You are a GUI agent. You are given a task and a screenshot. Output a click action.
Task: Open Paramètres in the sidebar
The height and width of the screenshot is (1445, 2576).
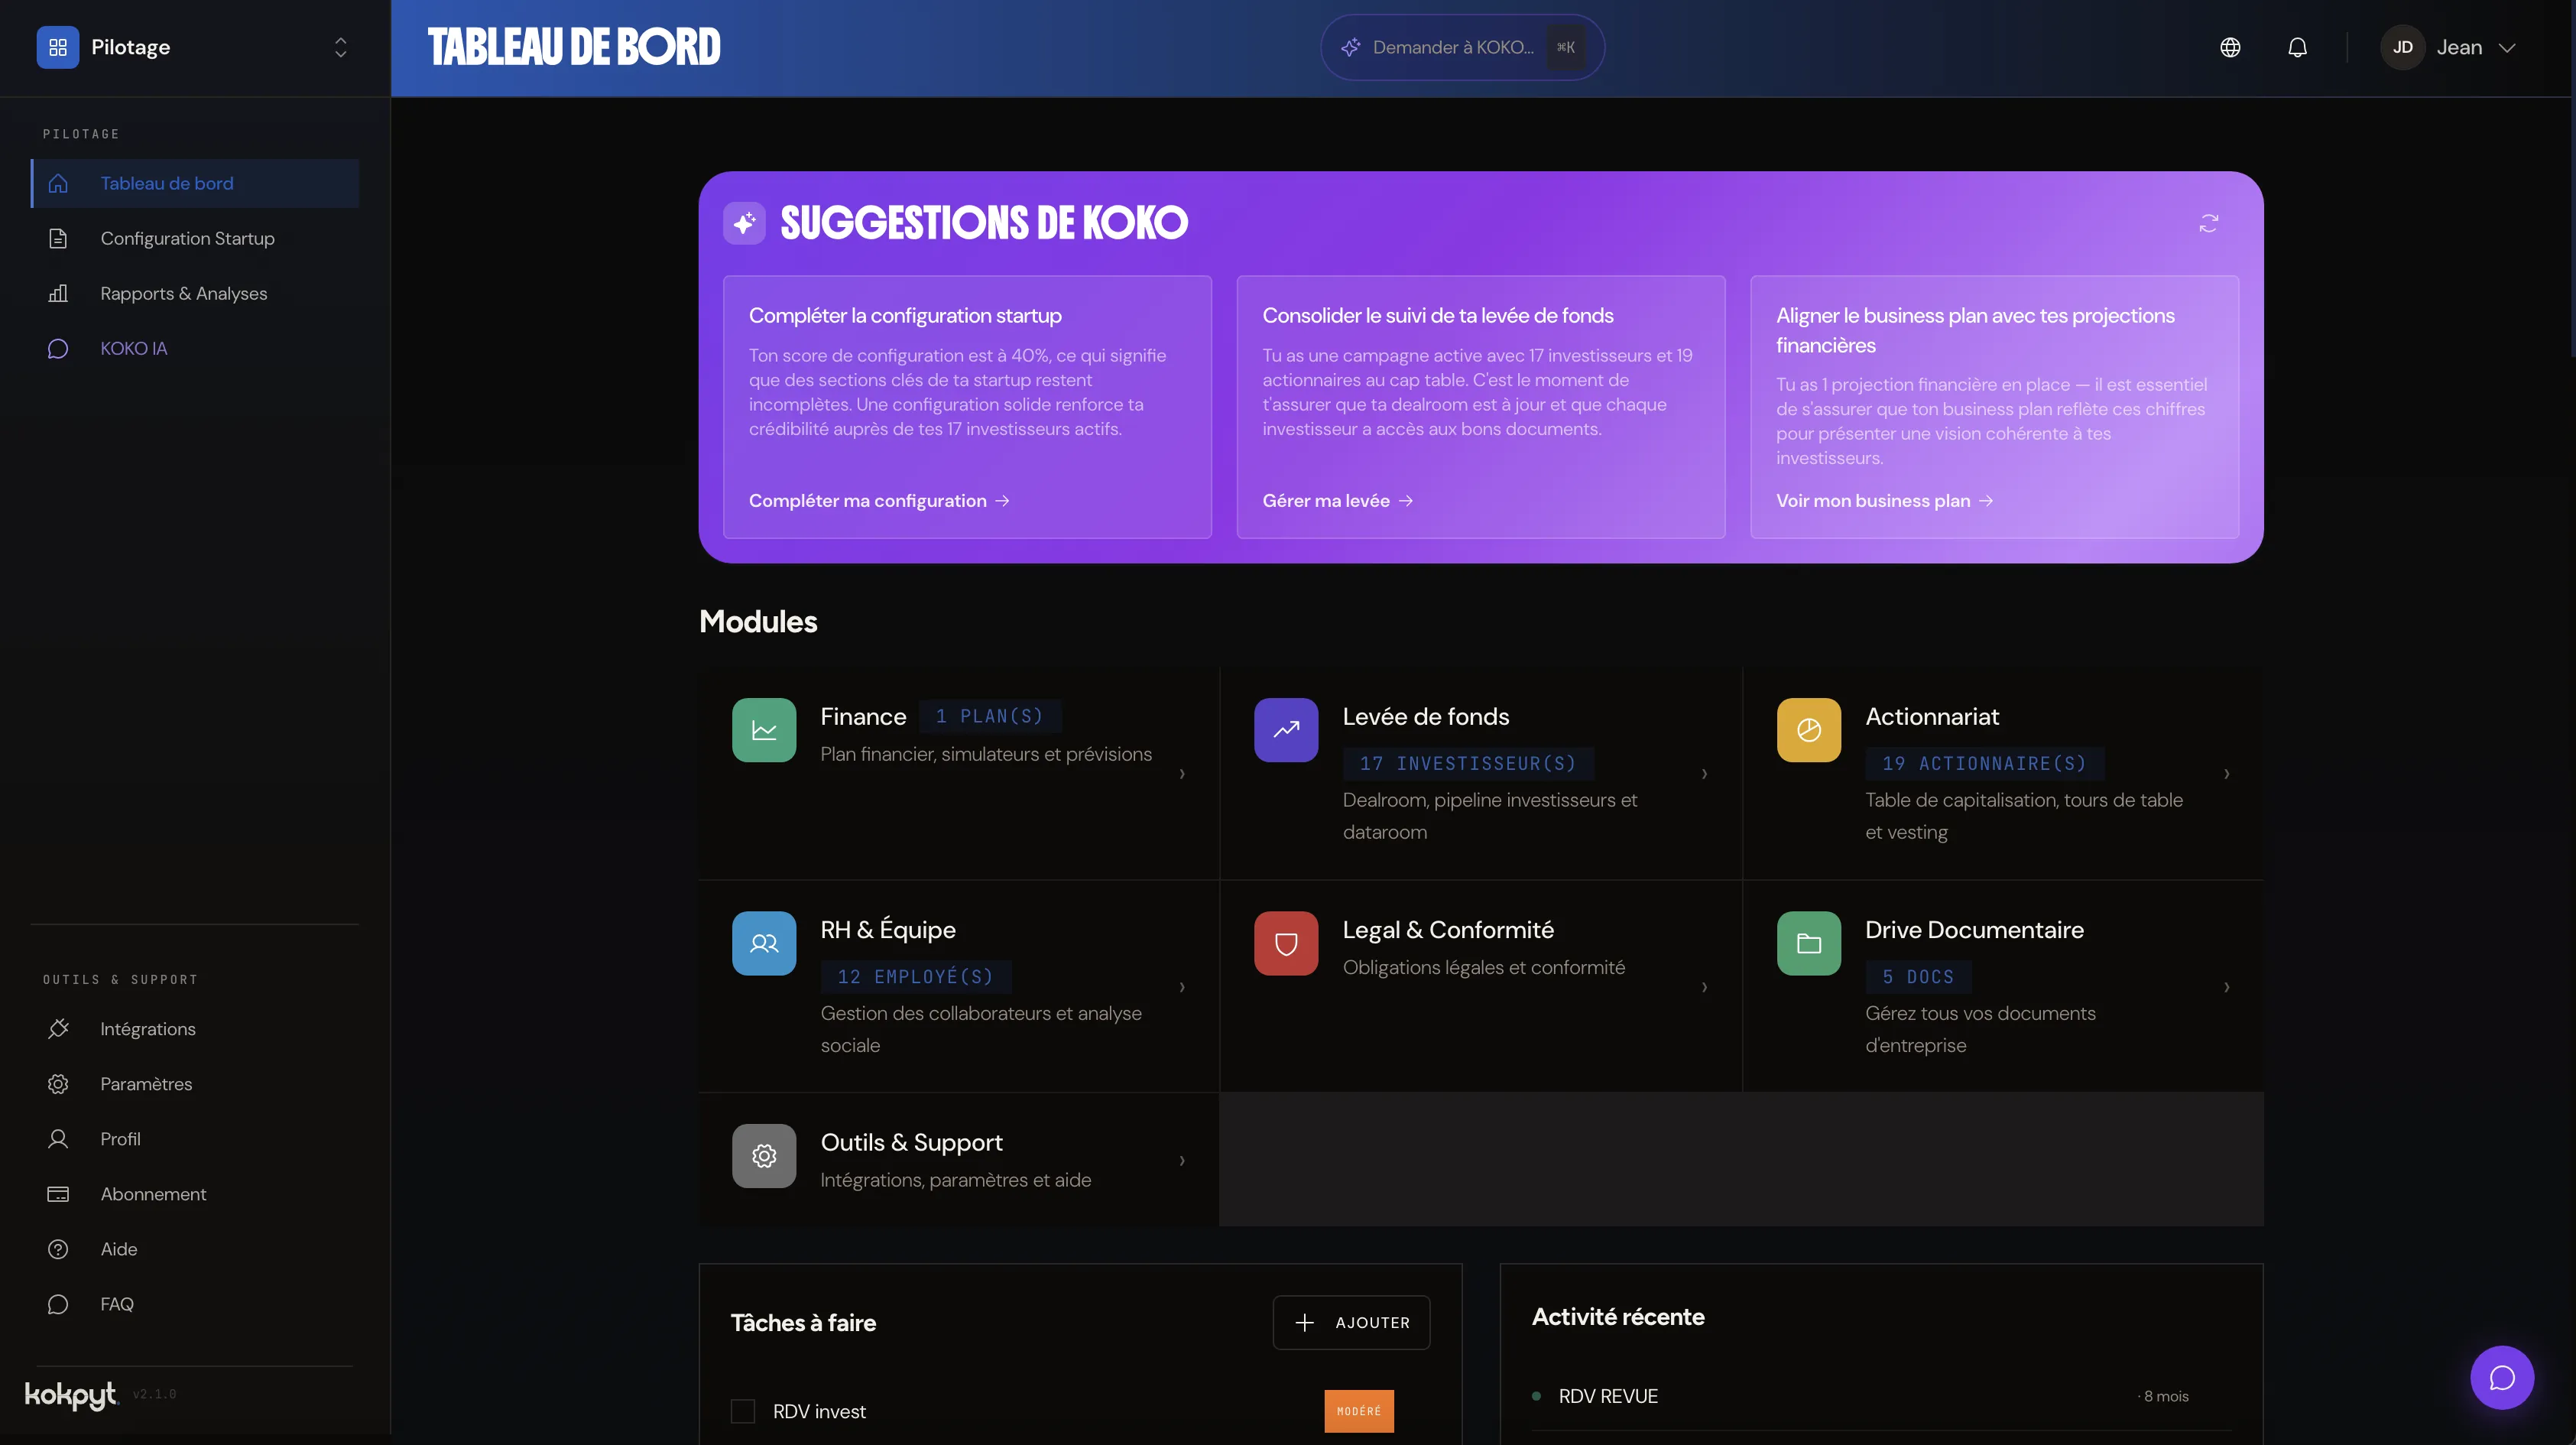195,1084
